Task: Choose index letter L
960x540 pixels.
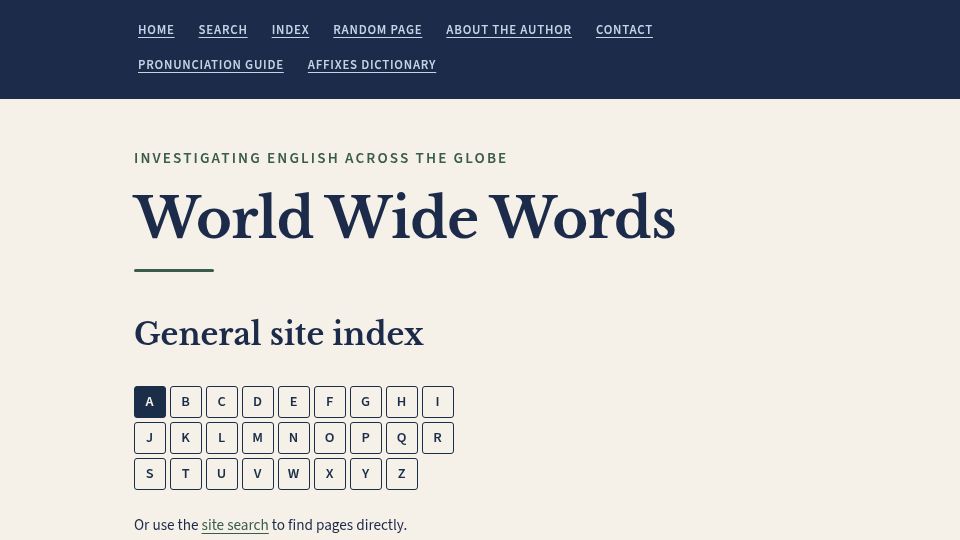Action: tap(222, 438)
